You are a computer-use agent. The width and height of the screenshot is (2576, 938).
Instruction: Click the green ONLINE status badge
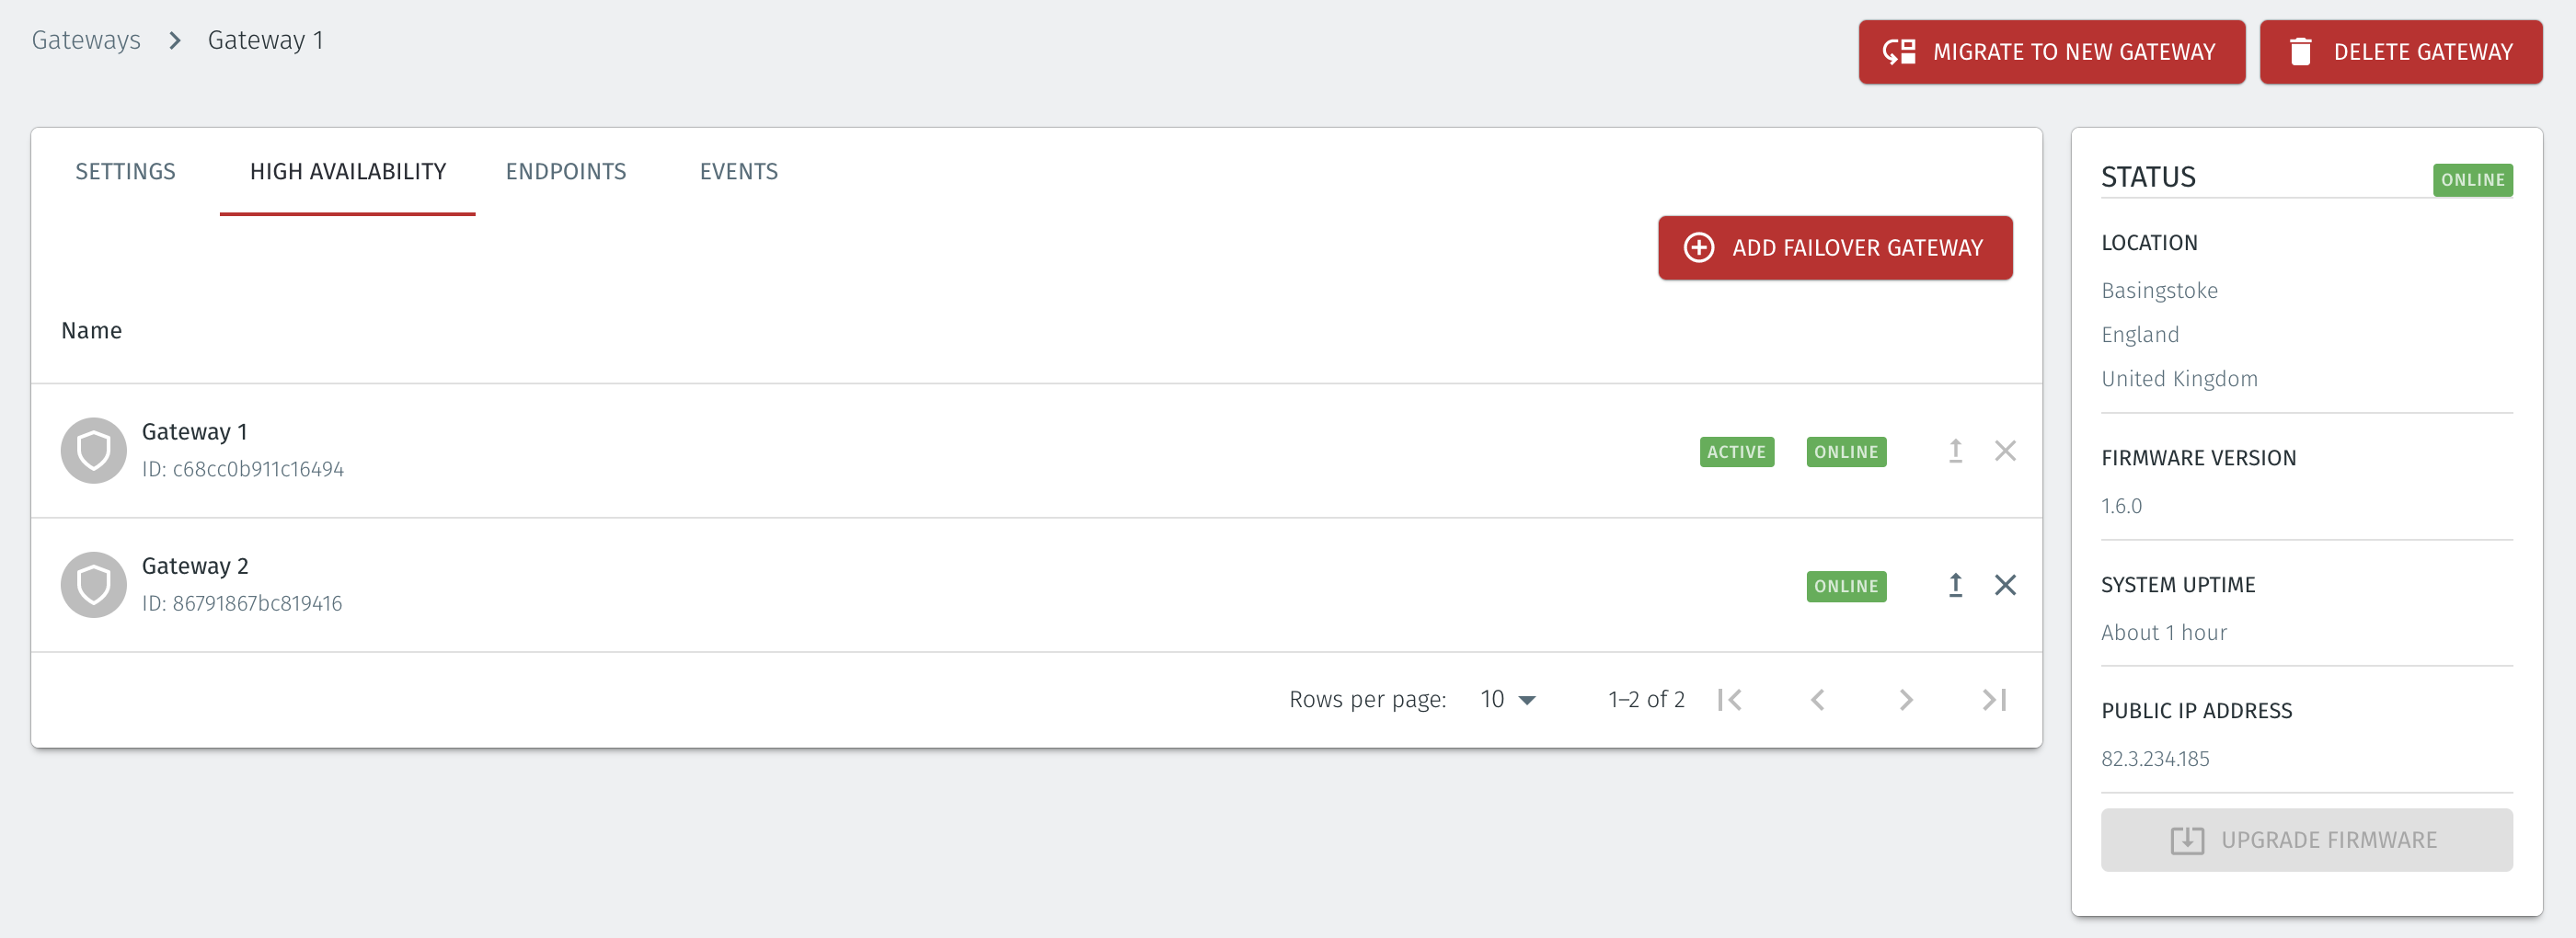[2473, 180]
